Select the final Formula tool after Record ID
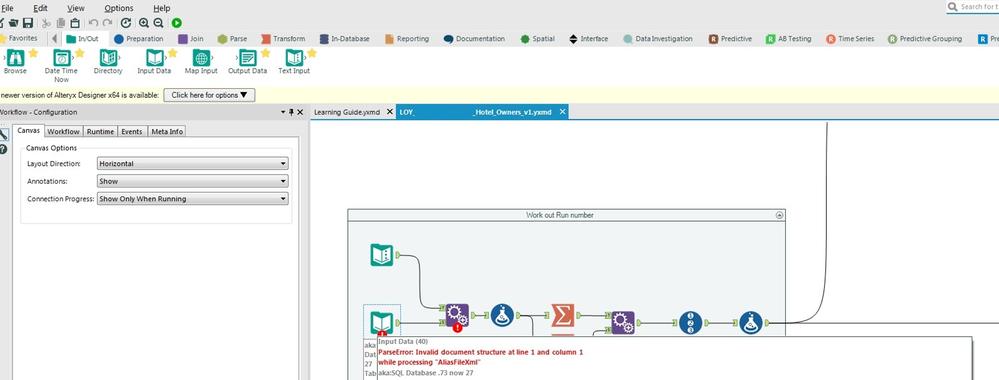999x380 pixels. 751,323
